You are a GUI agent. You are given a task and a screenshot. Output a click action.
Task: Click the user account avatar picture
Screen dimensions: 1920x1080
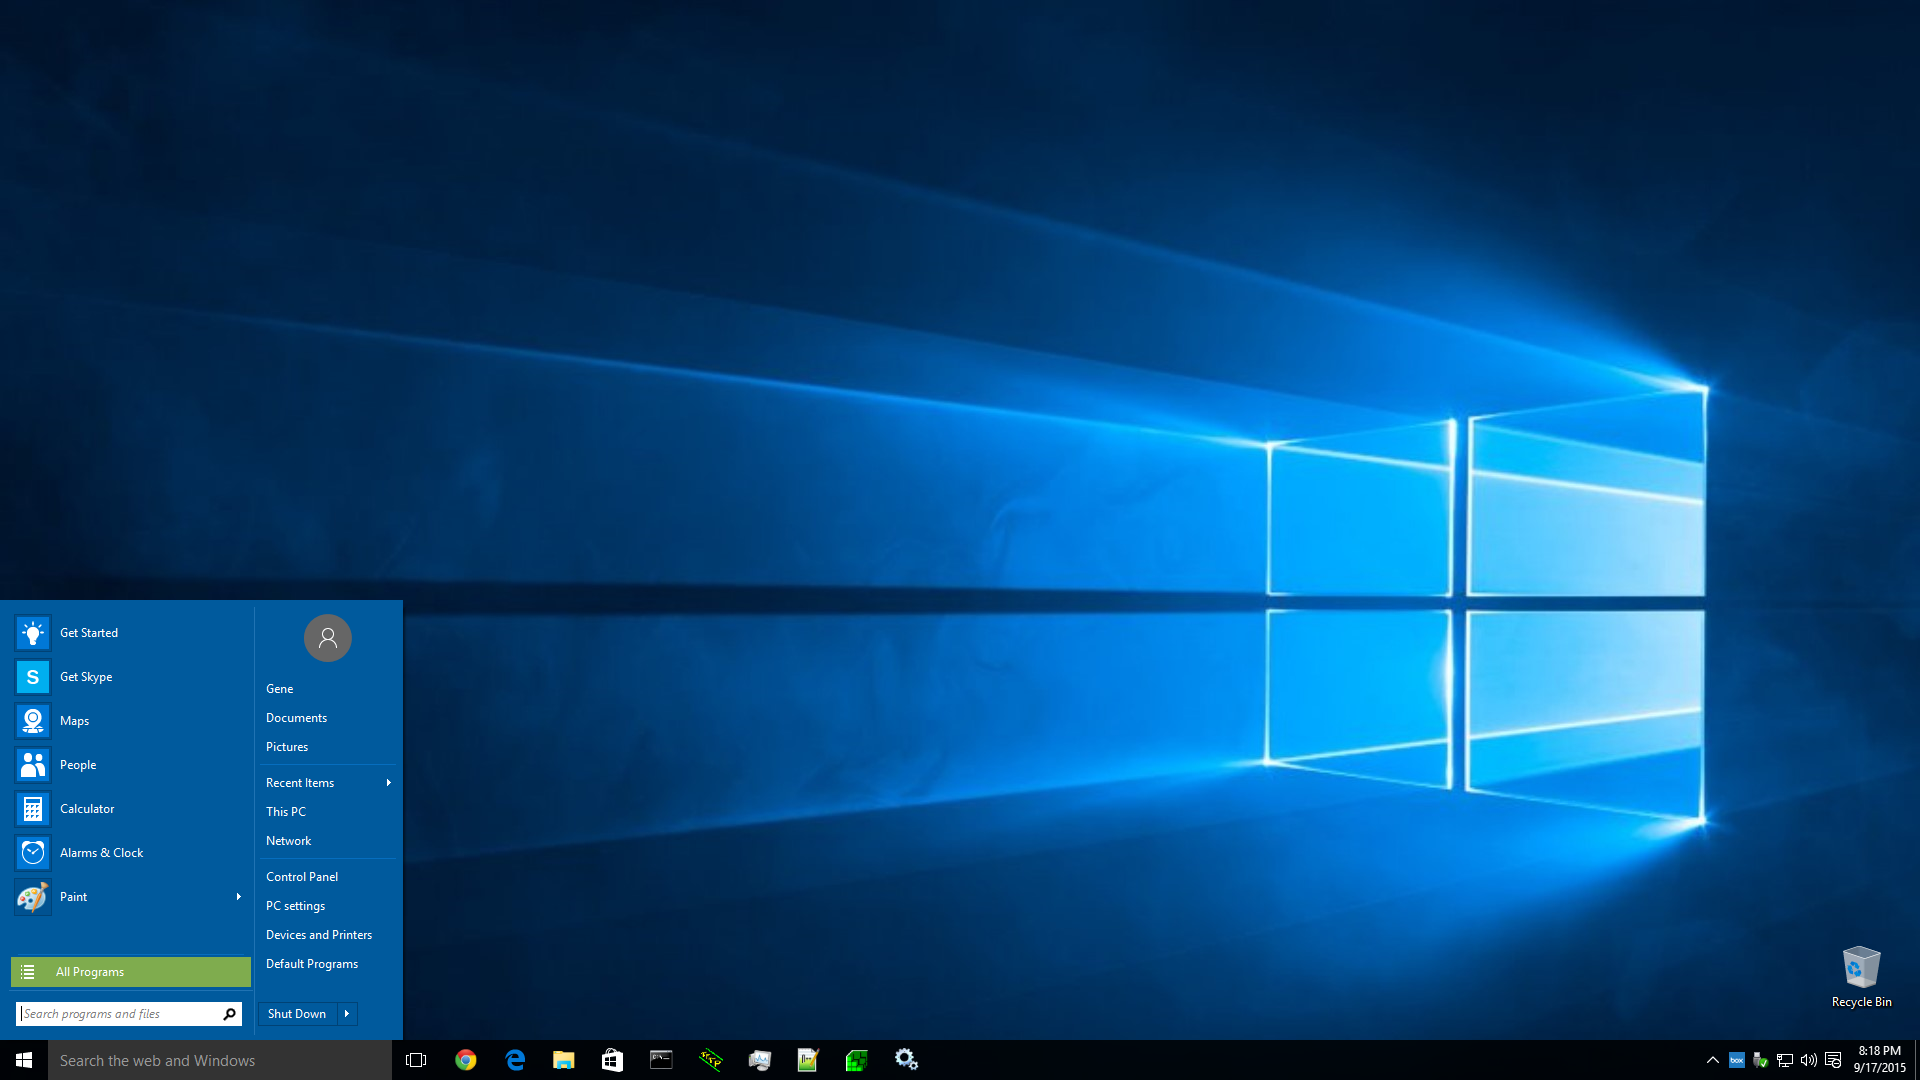pos(327,638)
